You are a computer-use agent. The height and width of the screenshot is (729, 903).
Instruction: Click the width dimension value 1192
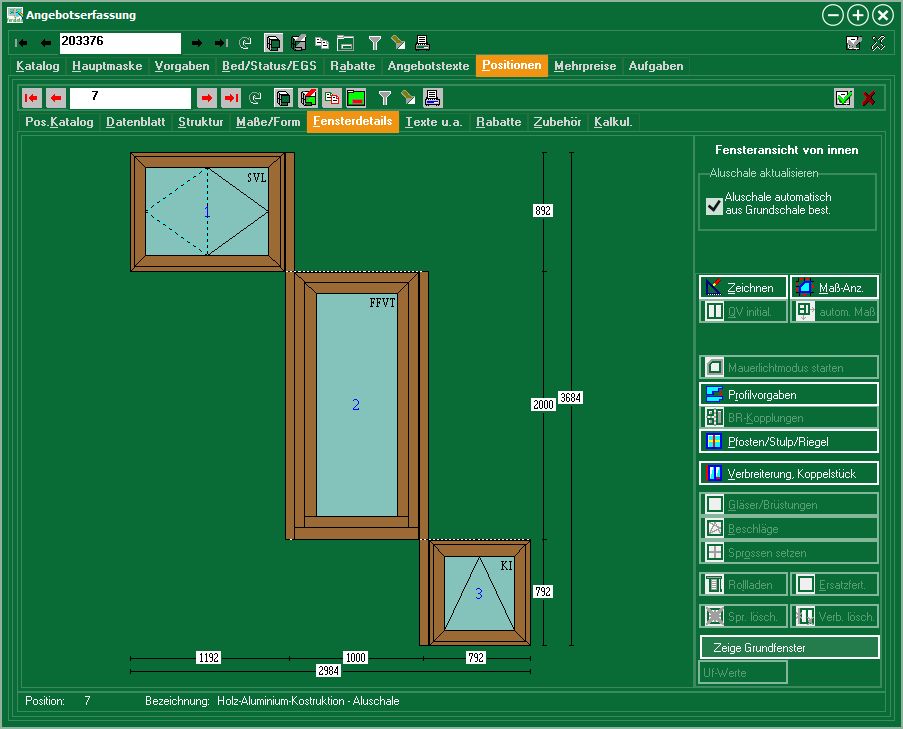point(208,658)
